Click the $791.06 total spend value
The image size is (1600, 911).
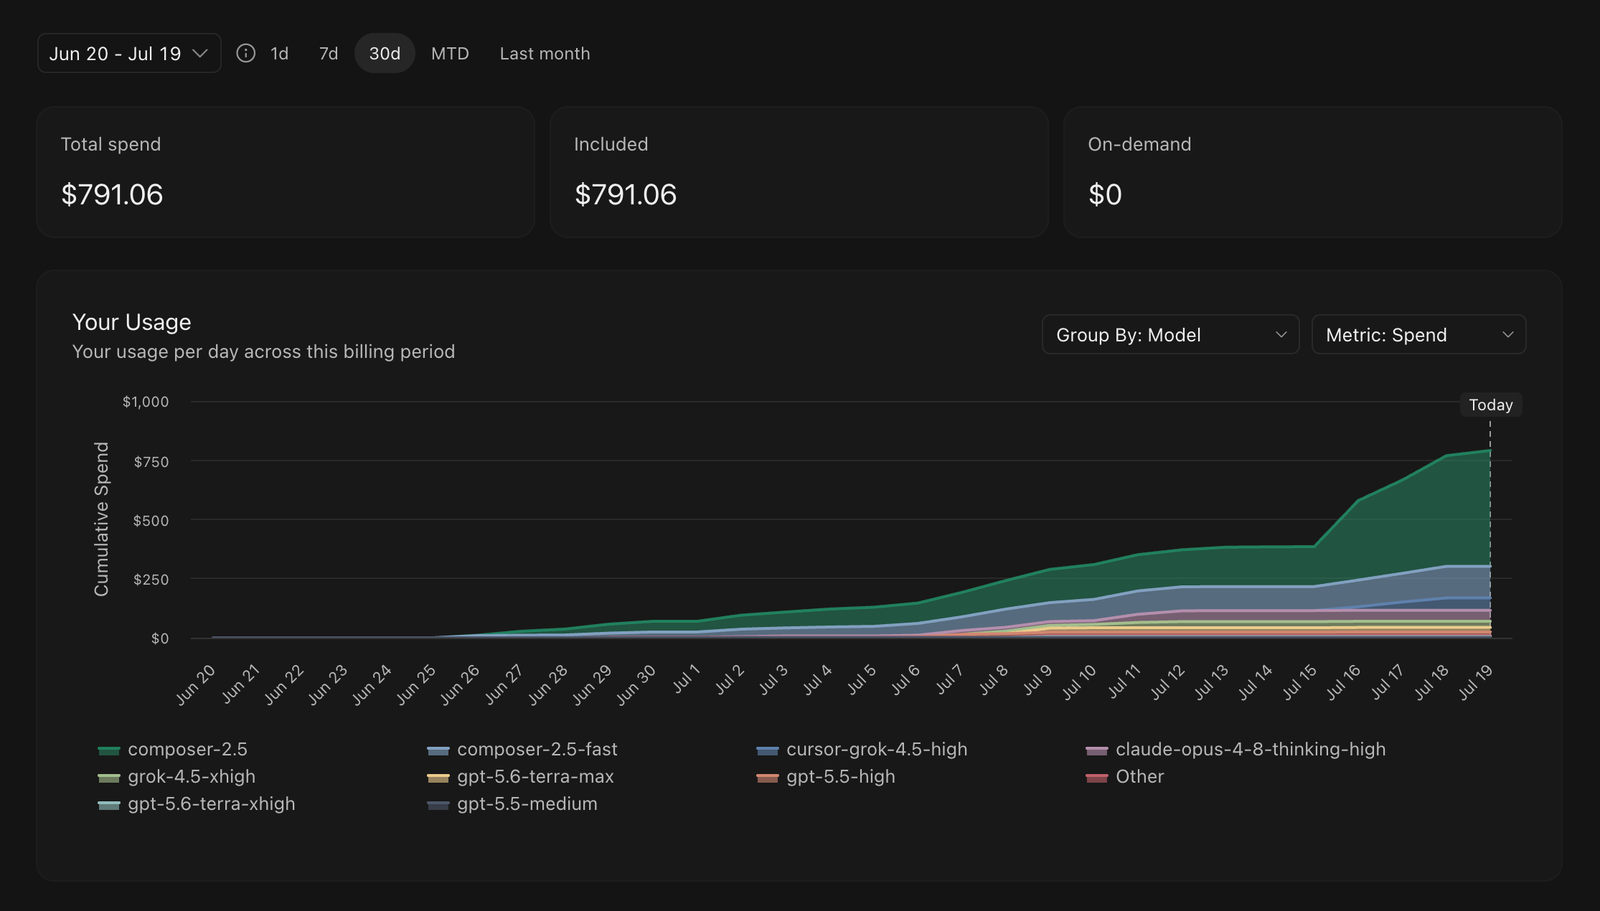[112, 194]
